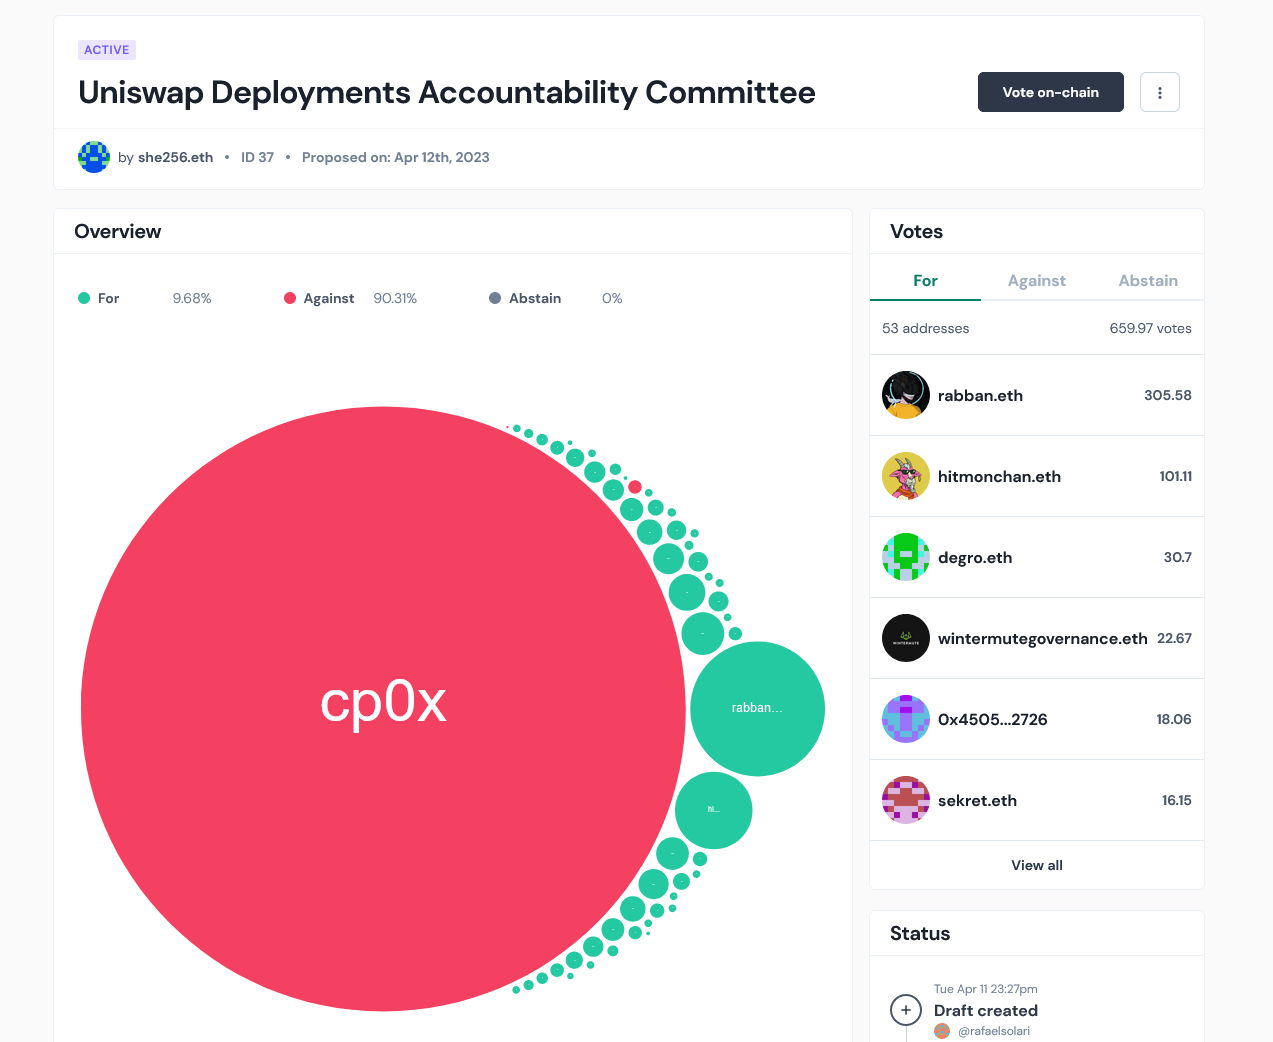The height and width of the screenshot is (1042, 1273).
Task: Click View all votes link
Action: 1037,865
